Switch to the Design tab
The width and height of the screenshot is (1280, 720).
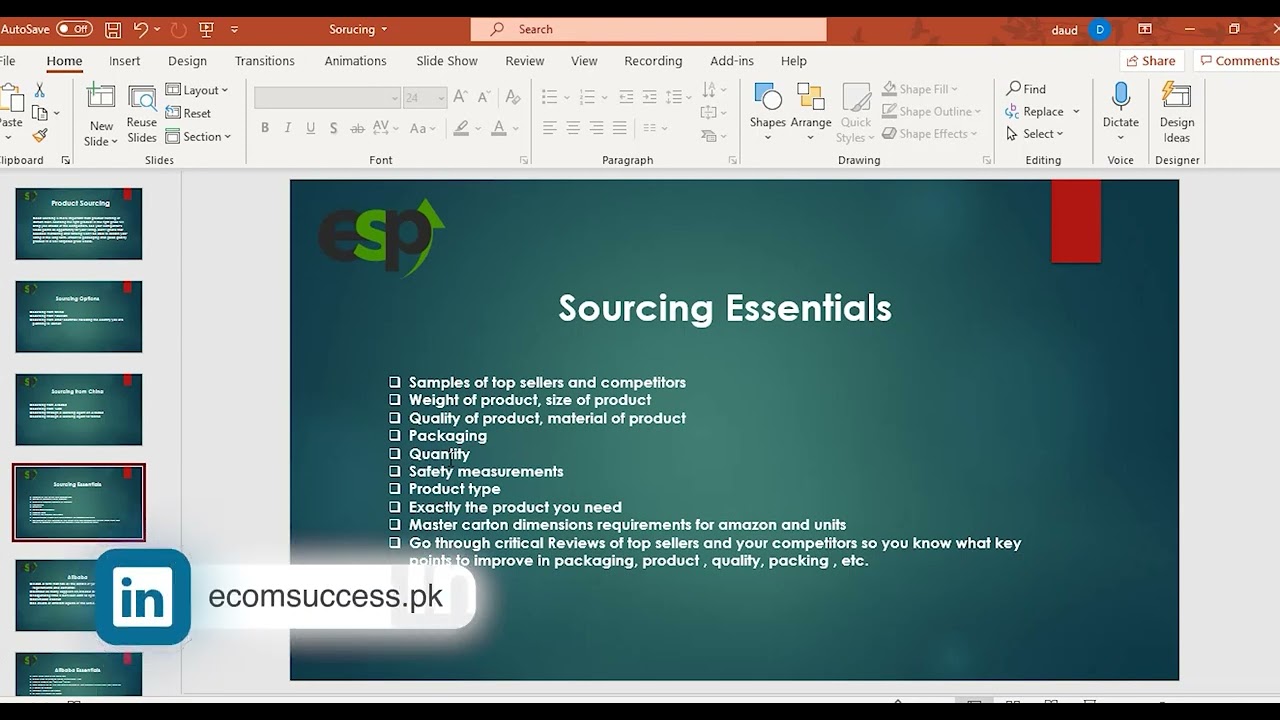pyautogui.click(x=187, y=61)
